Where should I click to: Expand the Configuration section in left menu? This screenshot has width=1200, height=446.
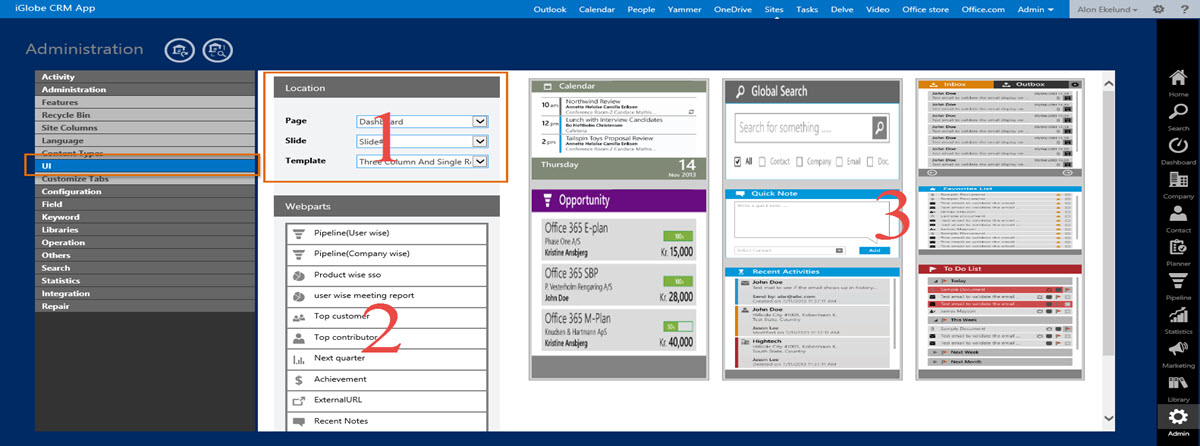[145, 191]
